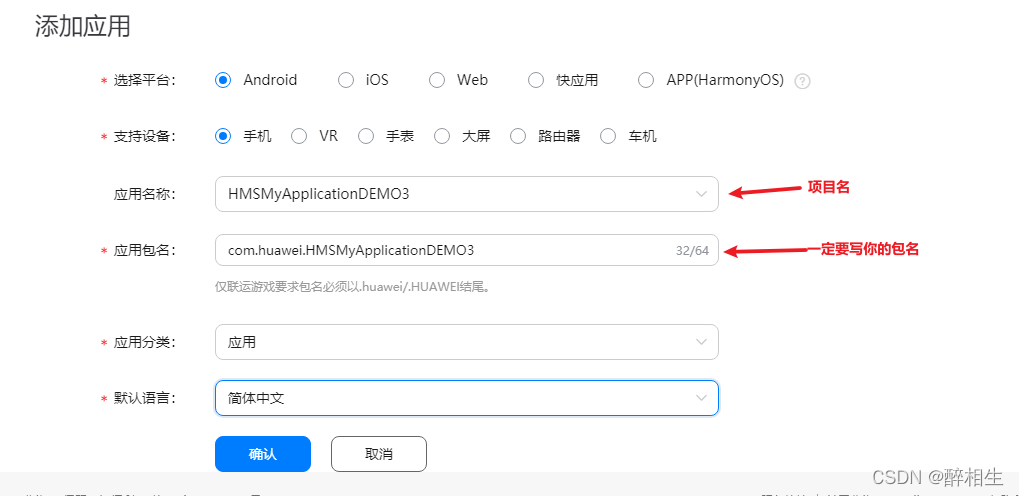Image resolution: width=1019 pixels, height=496 pixels.
Task: Click the 选择平台 label
Action: tap(144, 81)
